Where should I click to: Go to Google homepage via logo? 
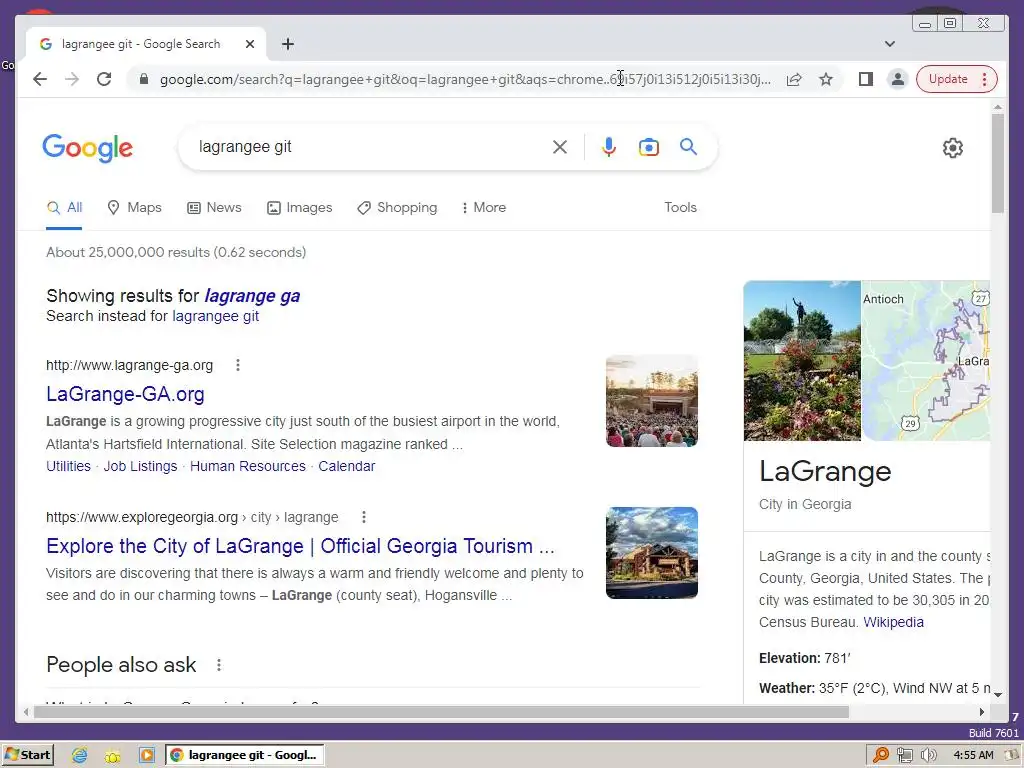[88, 148]
